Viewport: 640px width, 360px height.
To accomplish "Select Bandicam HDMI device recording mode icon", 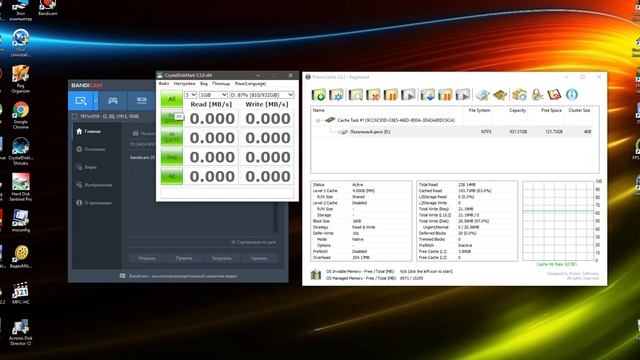I will point(141,100).
